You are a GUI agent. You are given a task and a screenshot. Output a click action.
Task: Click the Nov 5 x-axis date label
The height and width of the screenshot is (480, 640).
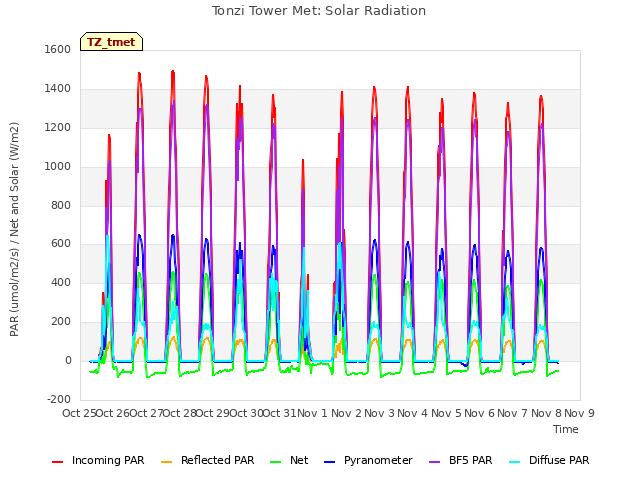[446, 413]
